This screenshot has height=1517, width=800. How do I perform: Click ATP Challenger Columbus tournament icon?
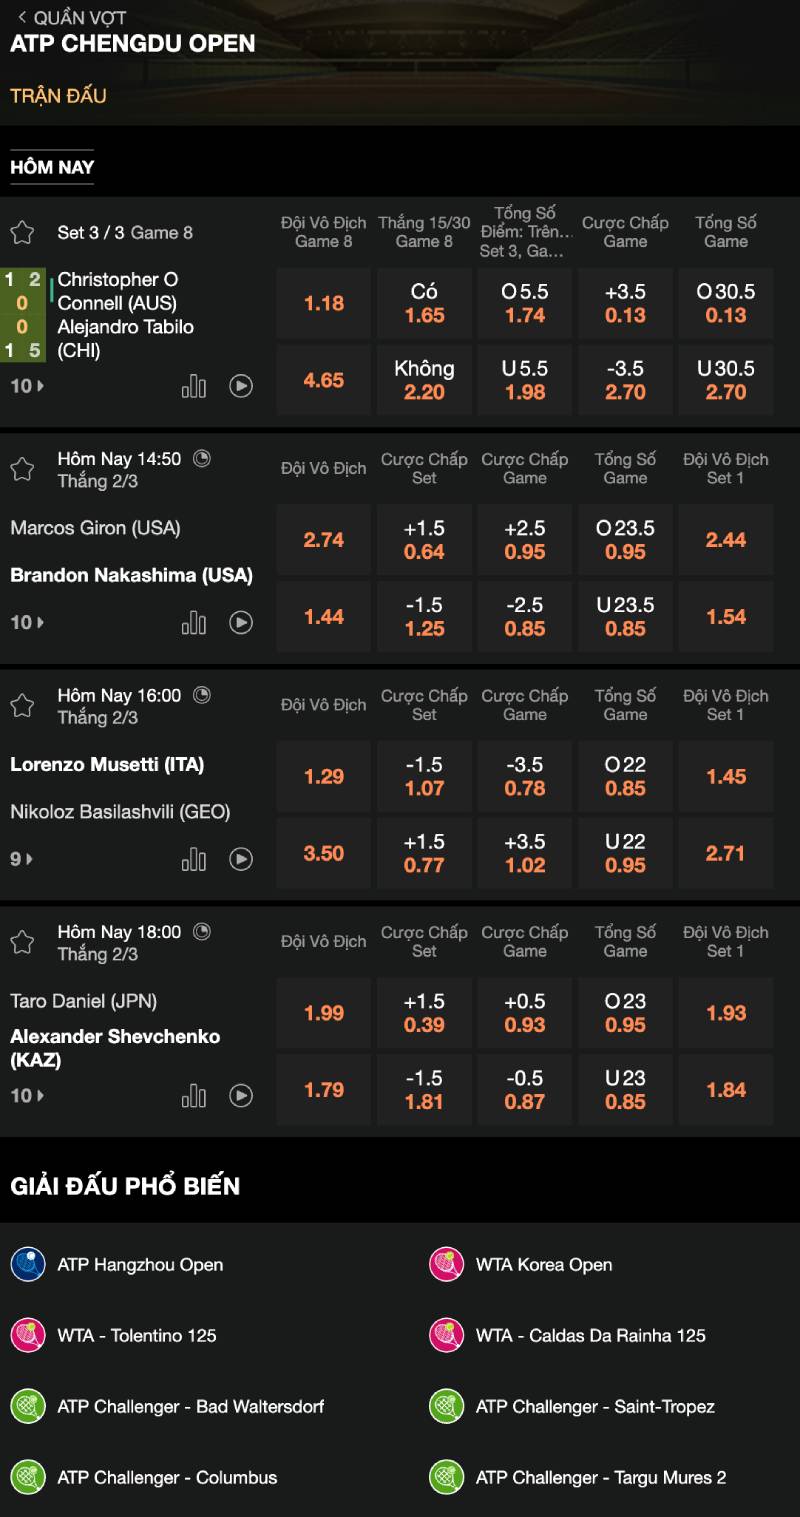click(x=28, y=1477)
